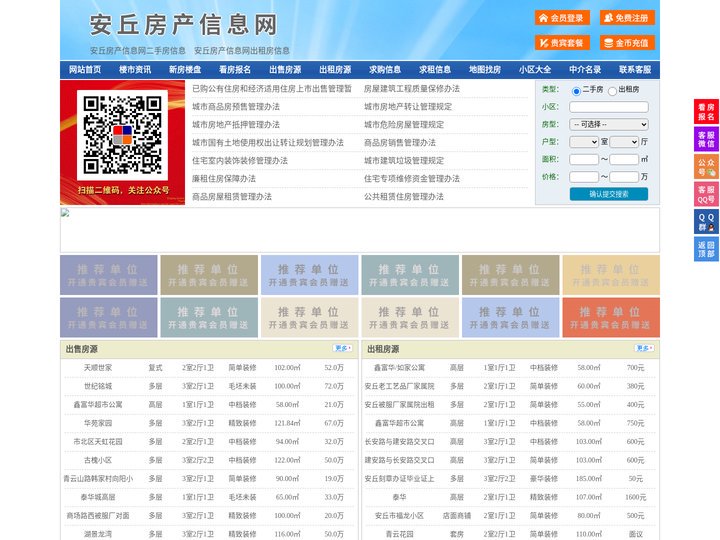The height and width of the screenshot is (540, 720).
Task: Open link 城市商品房预售管理办法
Action: coord(236,107)
